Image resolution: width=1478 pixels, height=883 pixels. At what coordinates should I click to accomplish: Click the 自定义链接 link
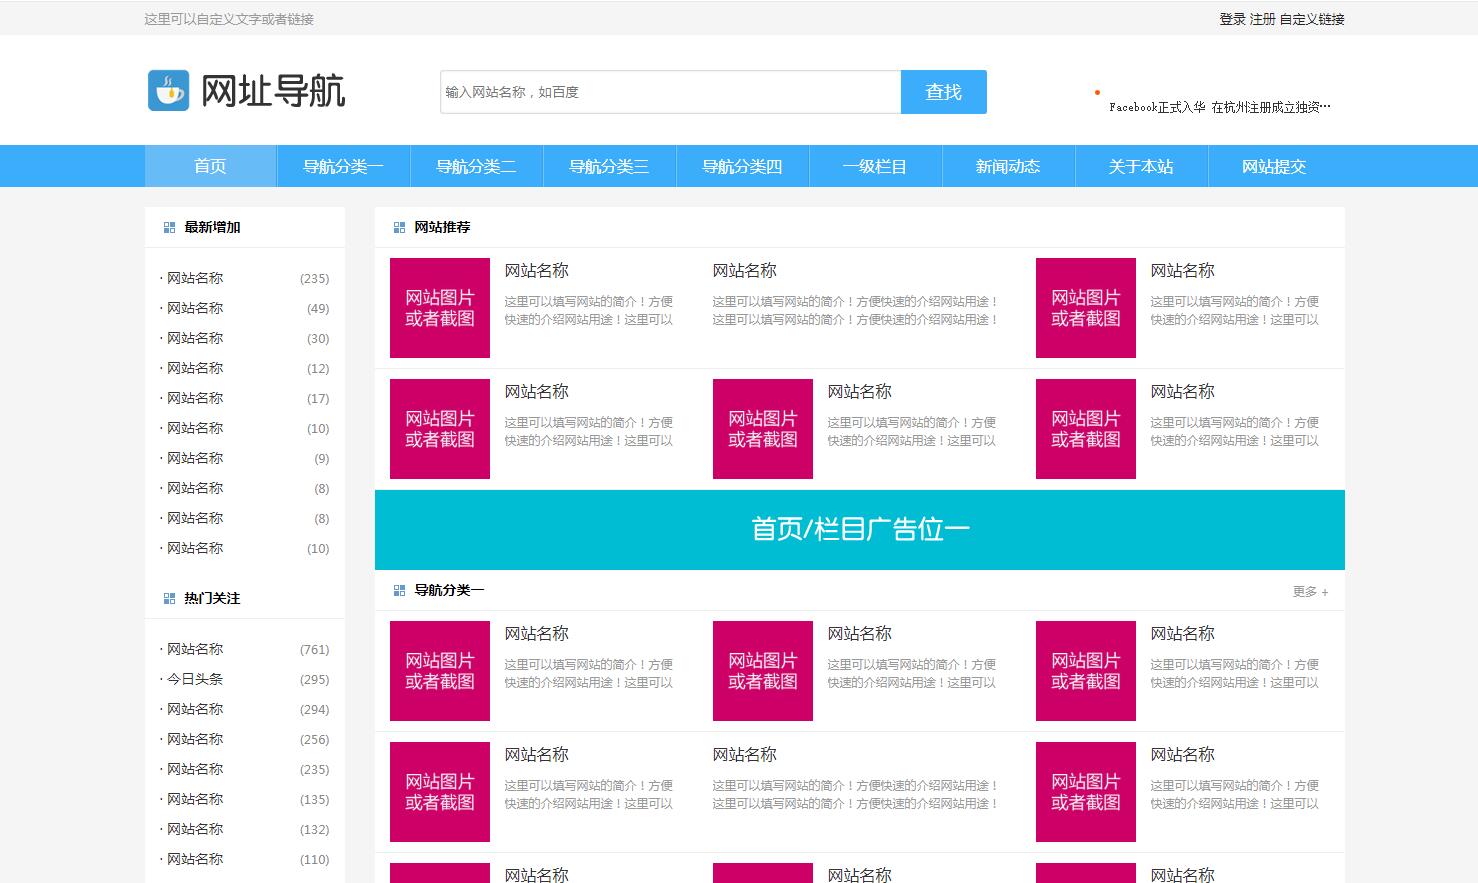point(1311,18)
